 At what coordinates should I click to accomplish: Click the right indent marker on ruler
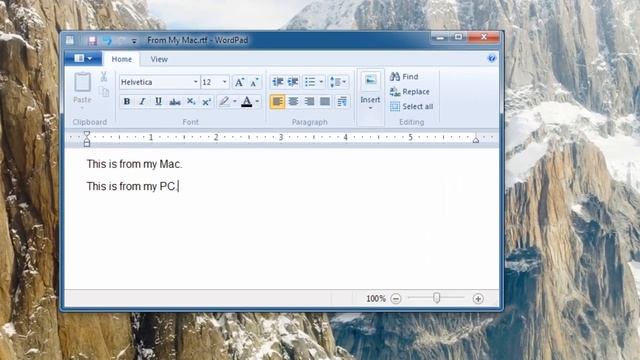point(476,140)
